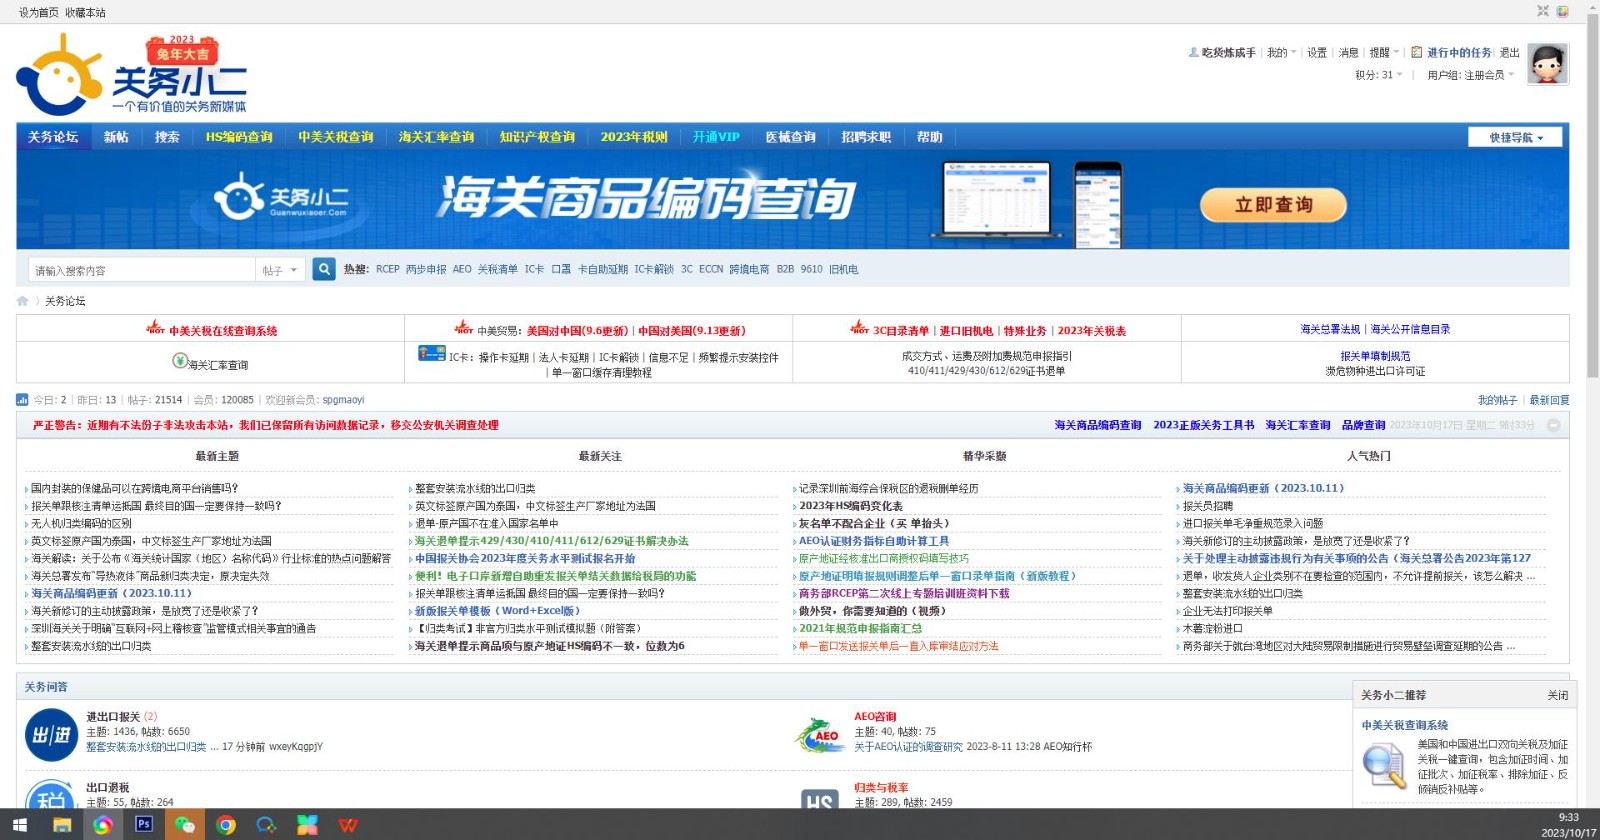
Task: Click the 我的帖子 link
Action: point(1497,400)
